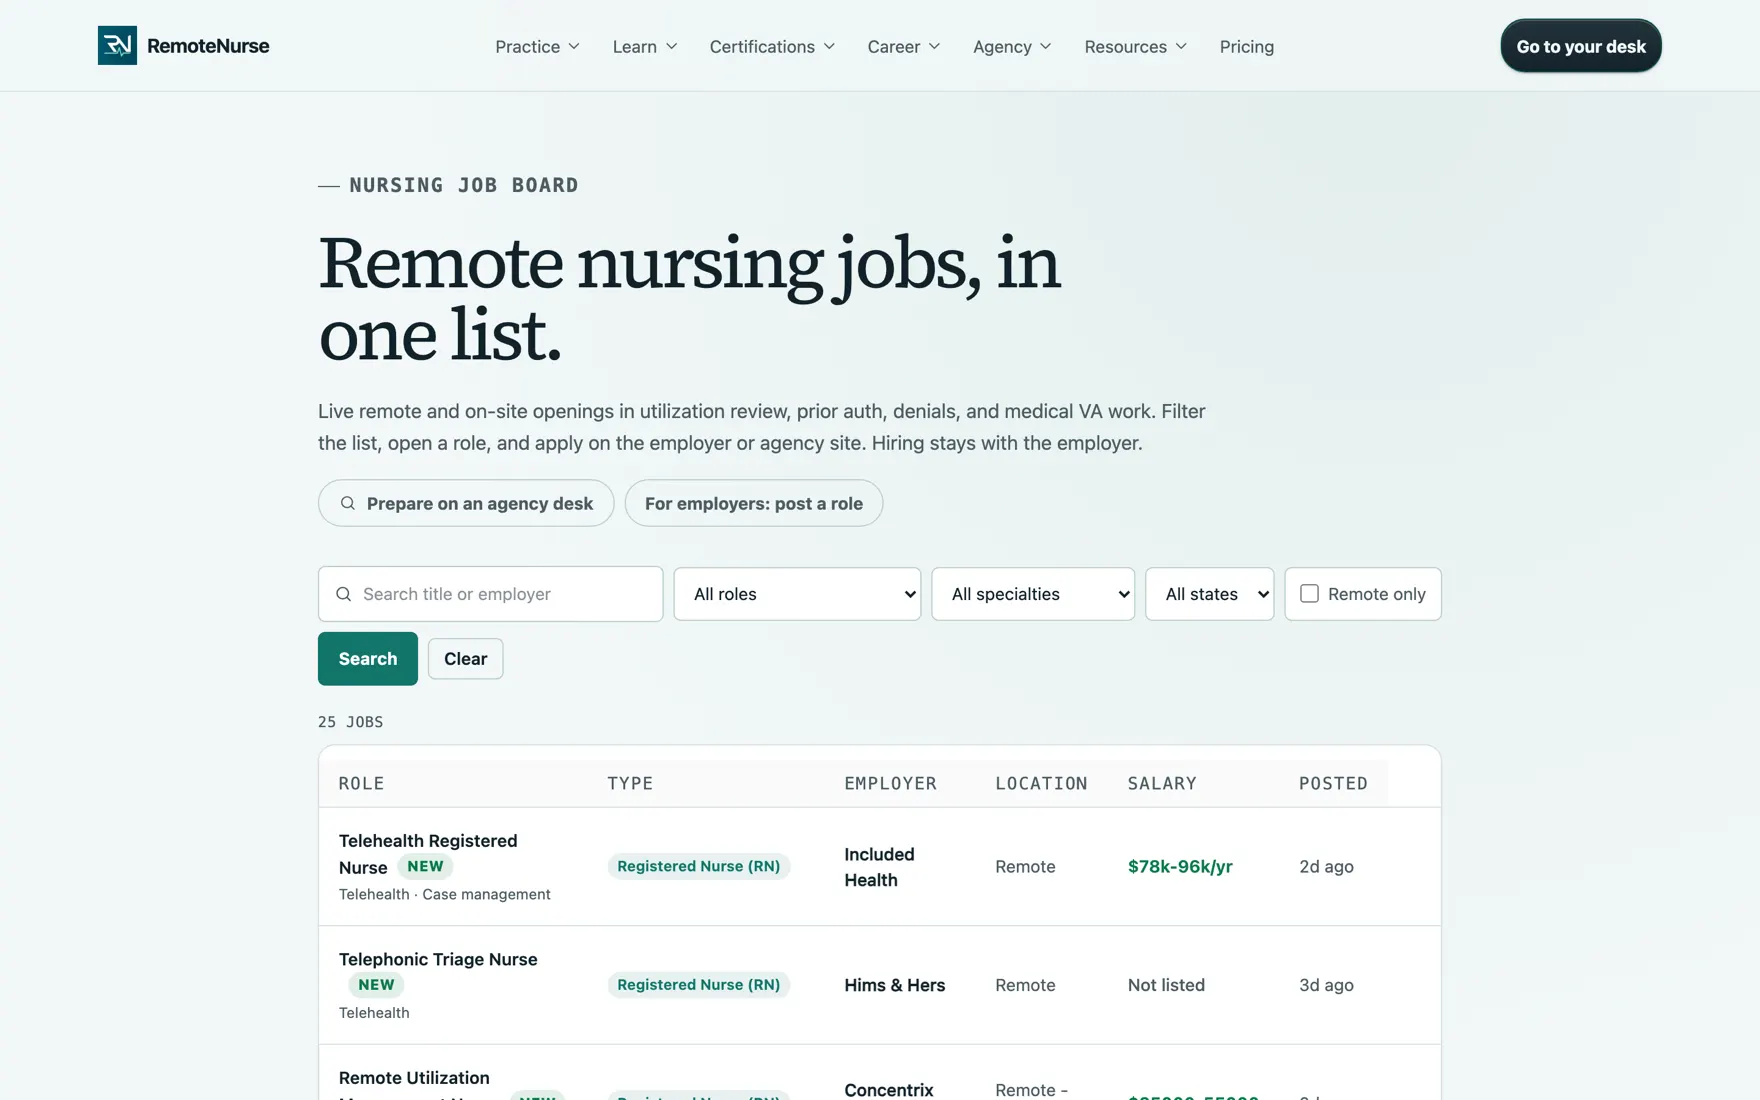Click the magnifier icon in search field
This screenshot has width=1760, height=1100.
point(343,594)
